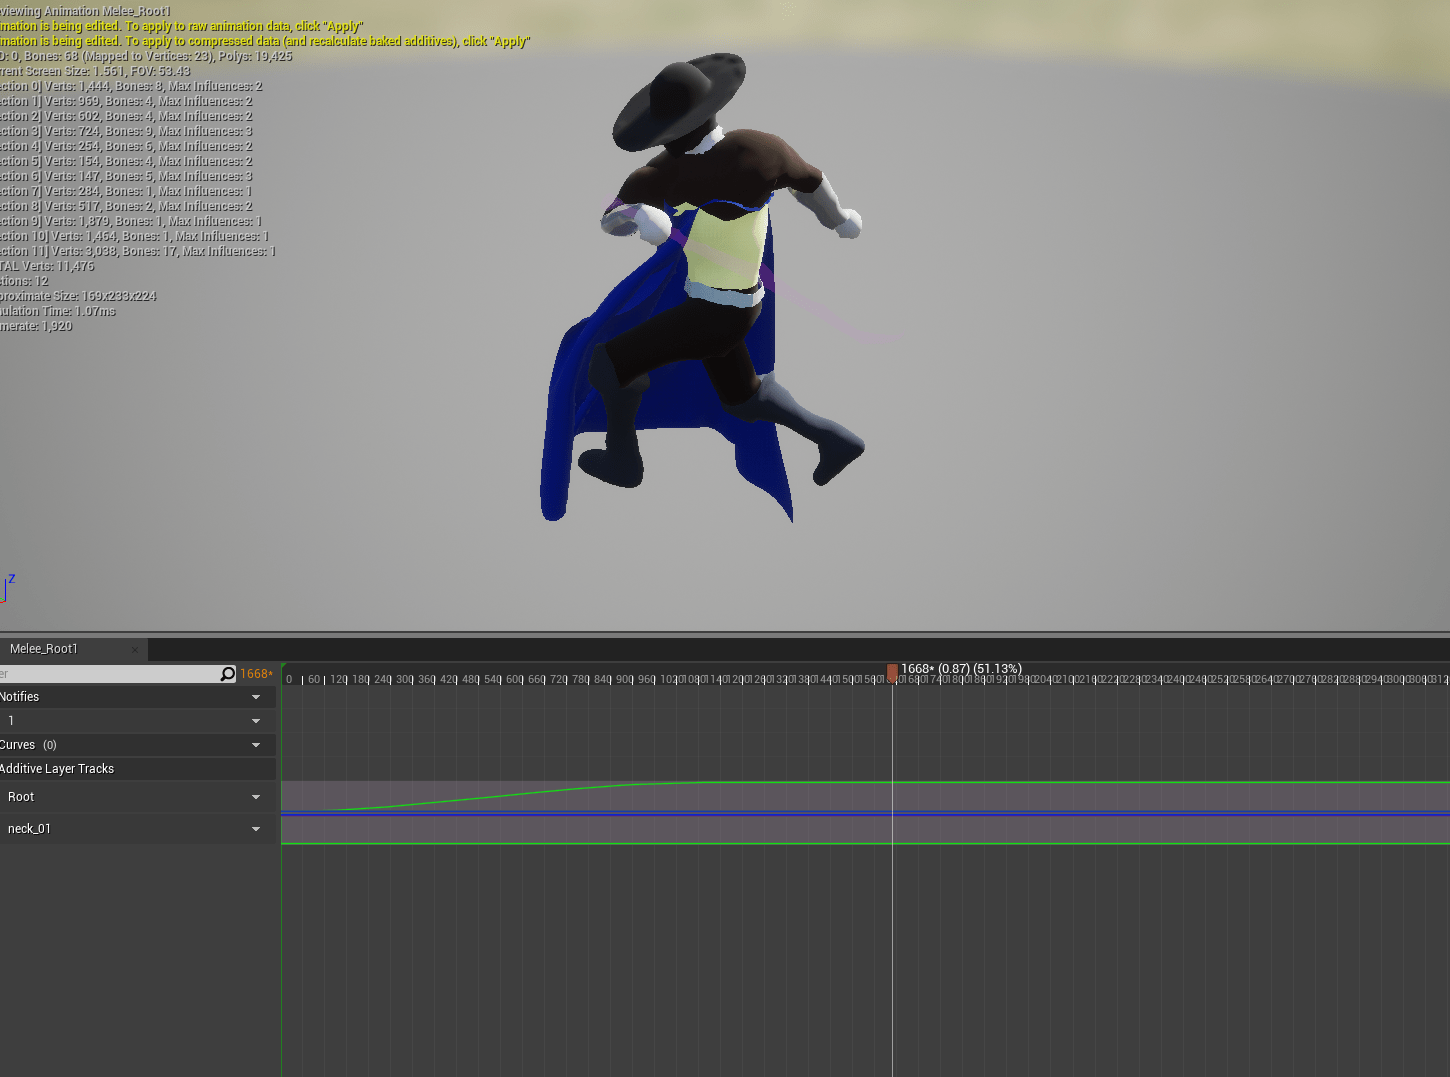Image resolution: width=1450 pixels, height=1077 pixels.
Task: Click the red playhead scrub handle
Action: [892, 672]
